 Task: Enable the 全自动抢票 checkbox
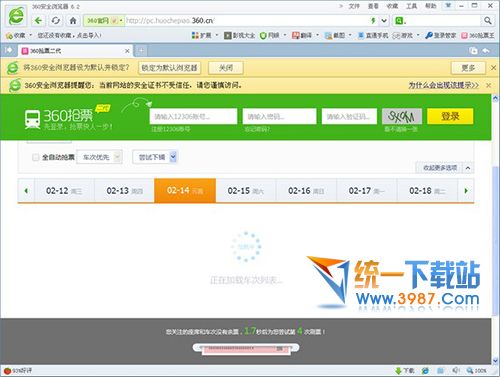36,157
